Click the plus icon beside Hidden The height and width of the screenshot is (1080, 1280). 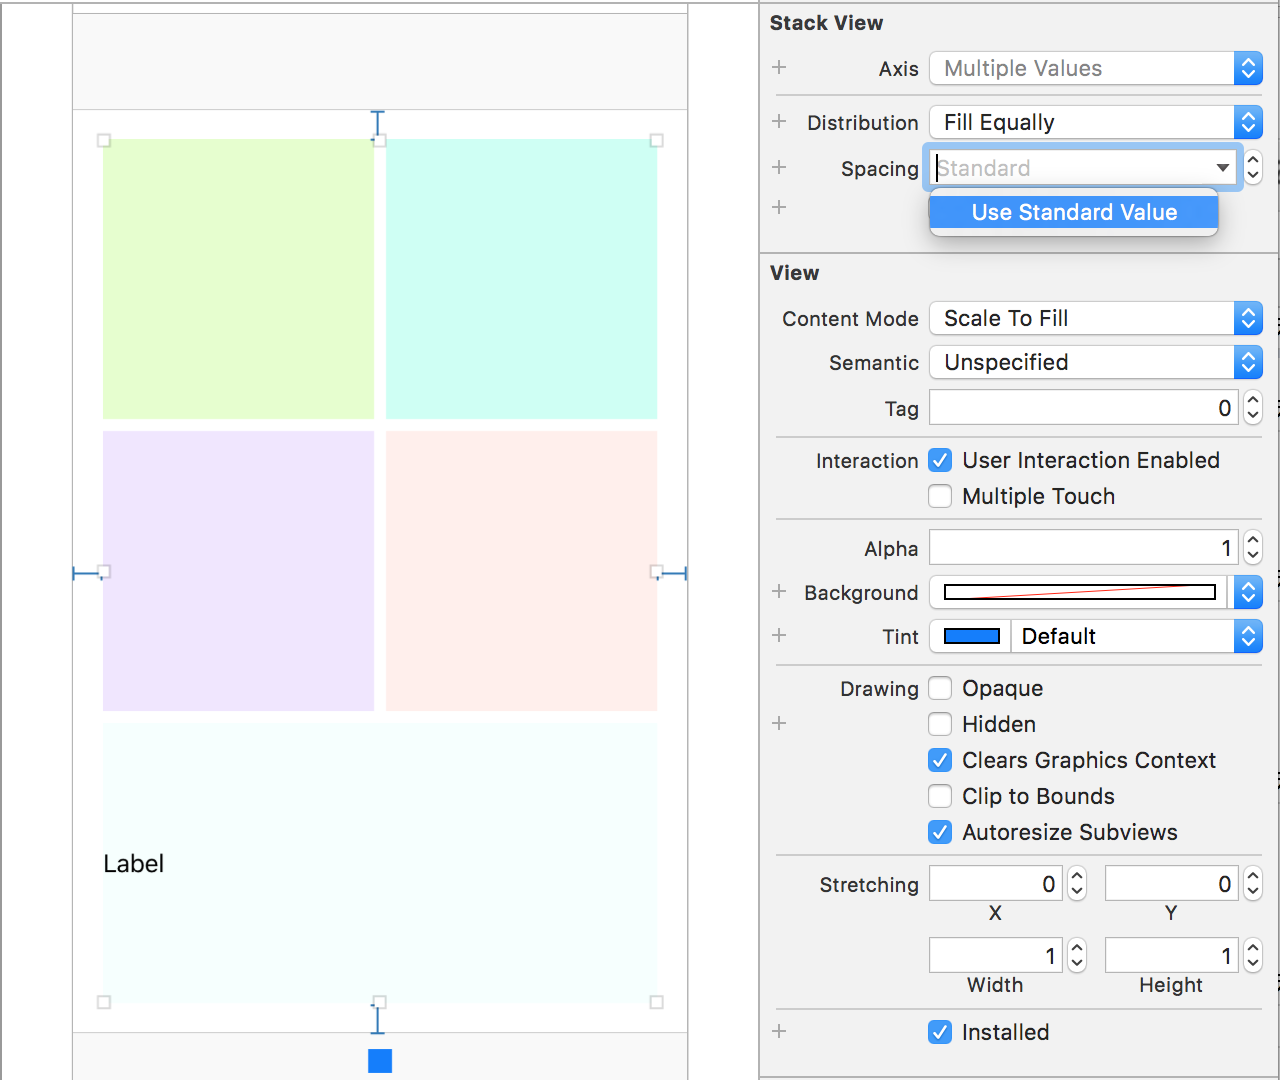(x=779, y=723)
